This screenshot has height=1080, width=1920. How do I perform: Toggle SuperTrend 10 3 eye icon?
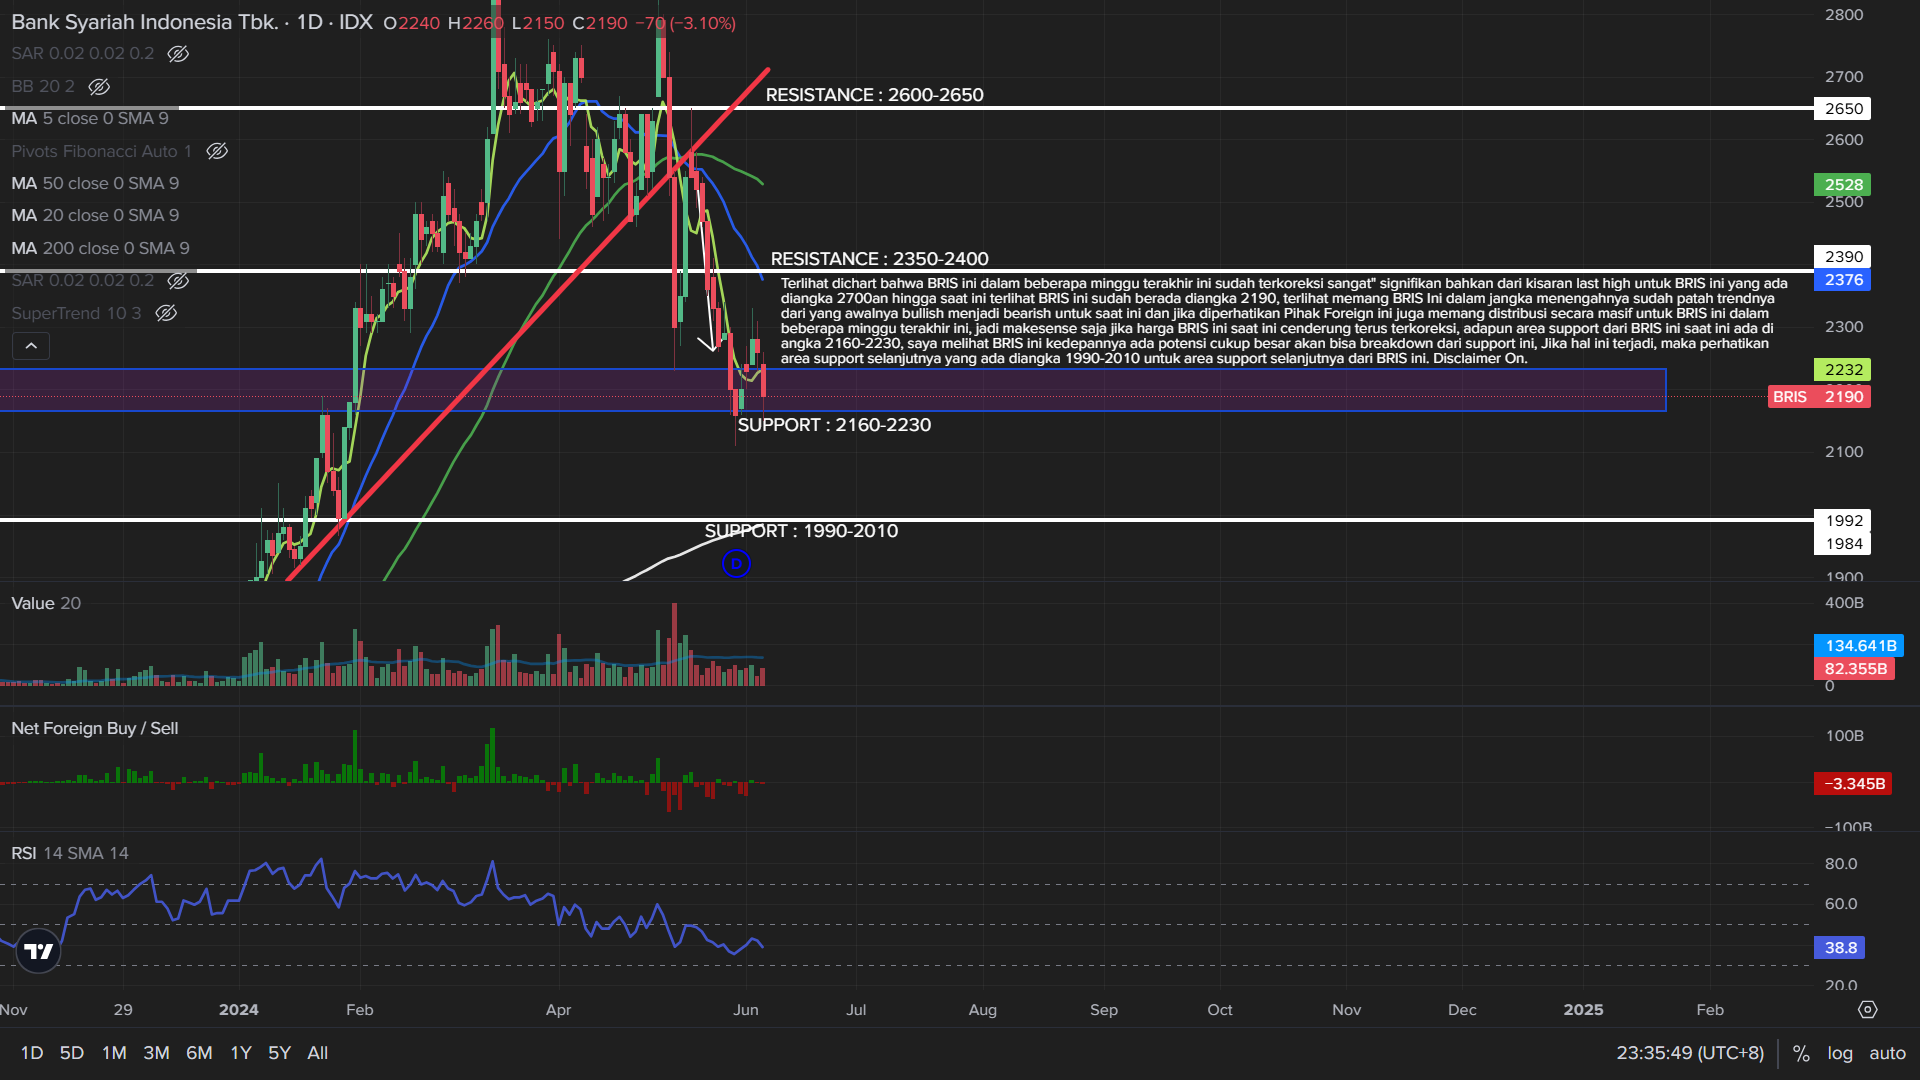tap(166, 313)
